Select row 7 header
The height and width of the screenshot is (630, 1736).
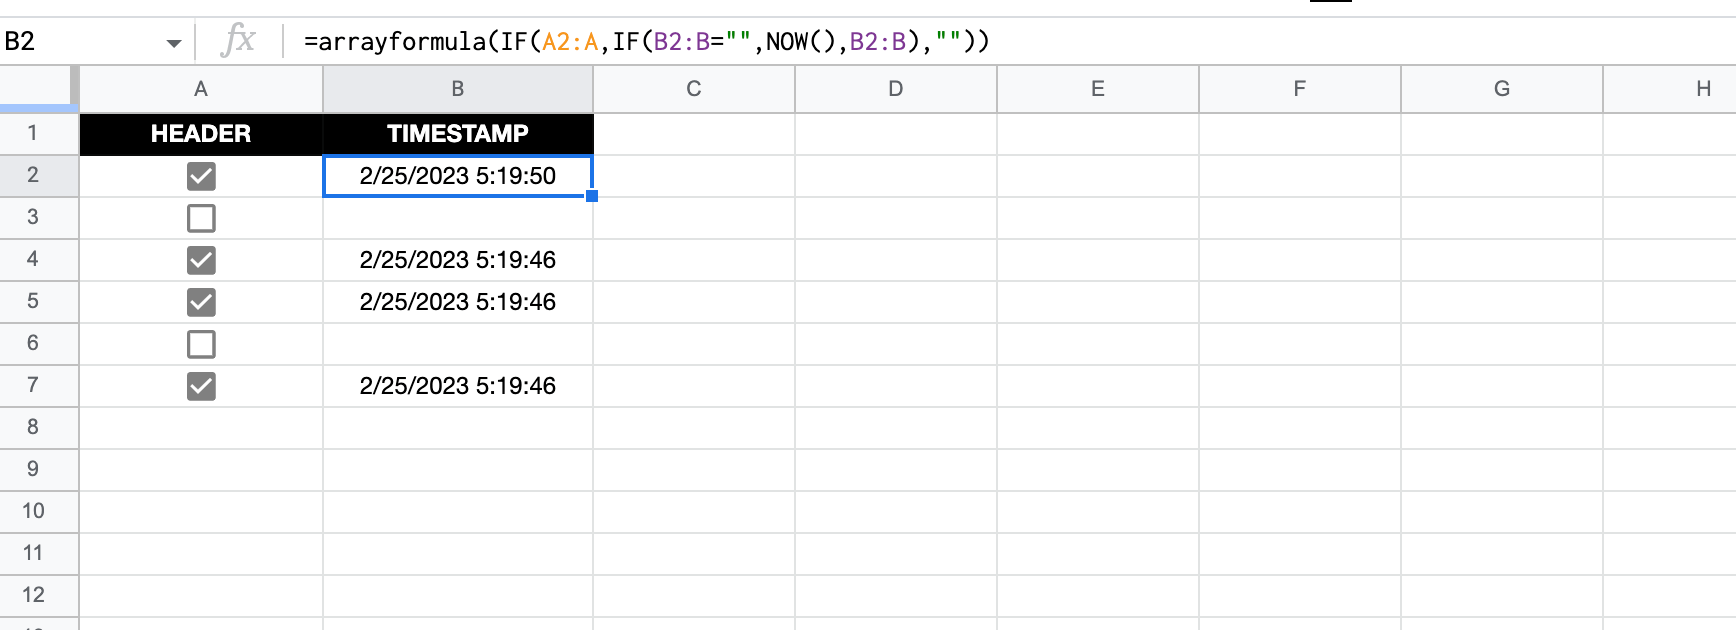[39, 386]
